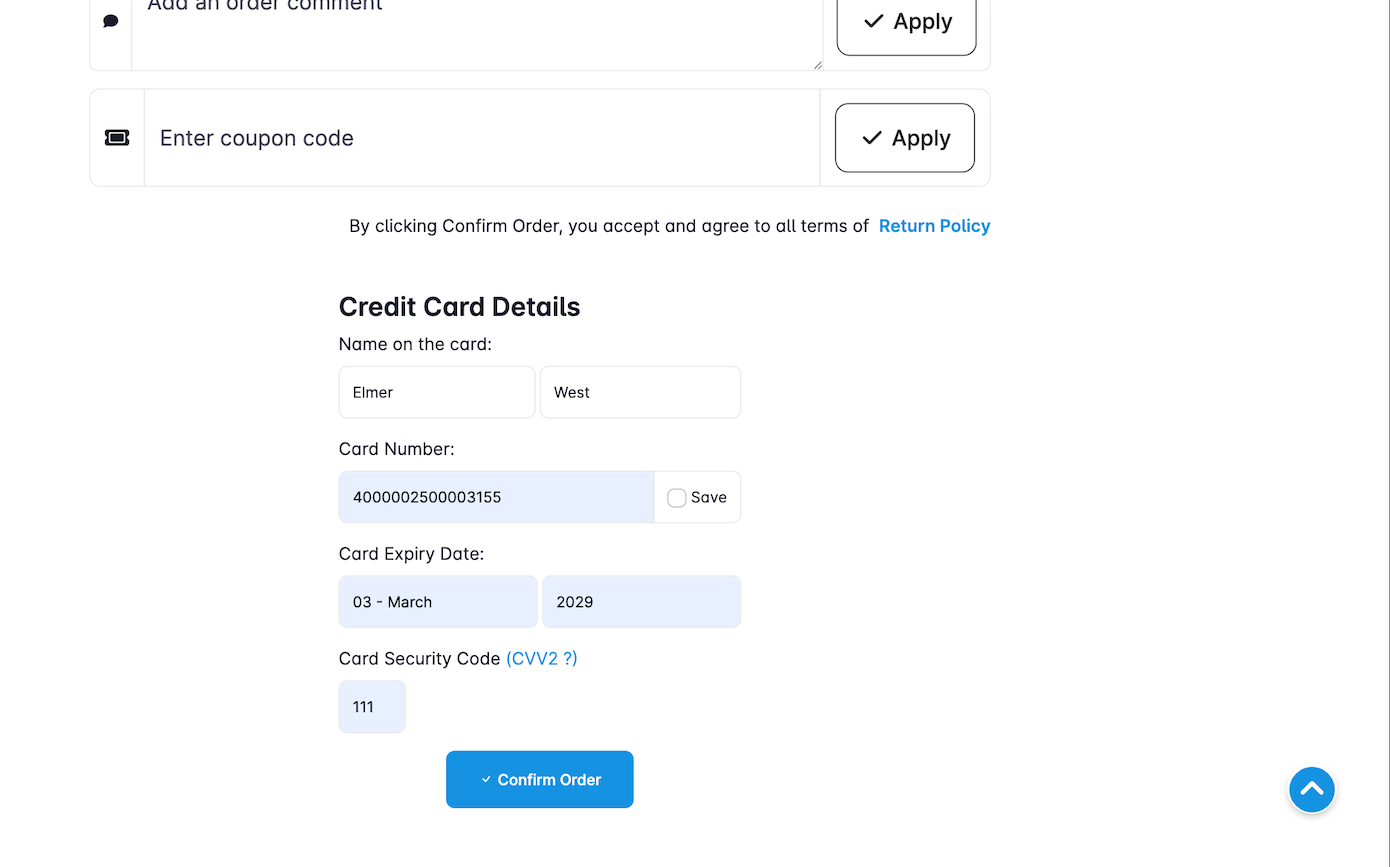The width and height of the screenshot is (1390, 867).
Task: Click into the coupon code field
Action: point(482,138)
